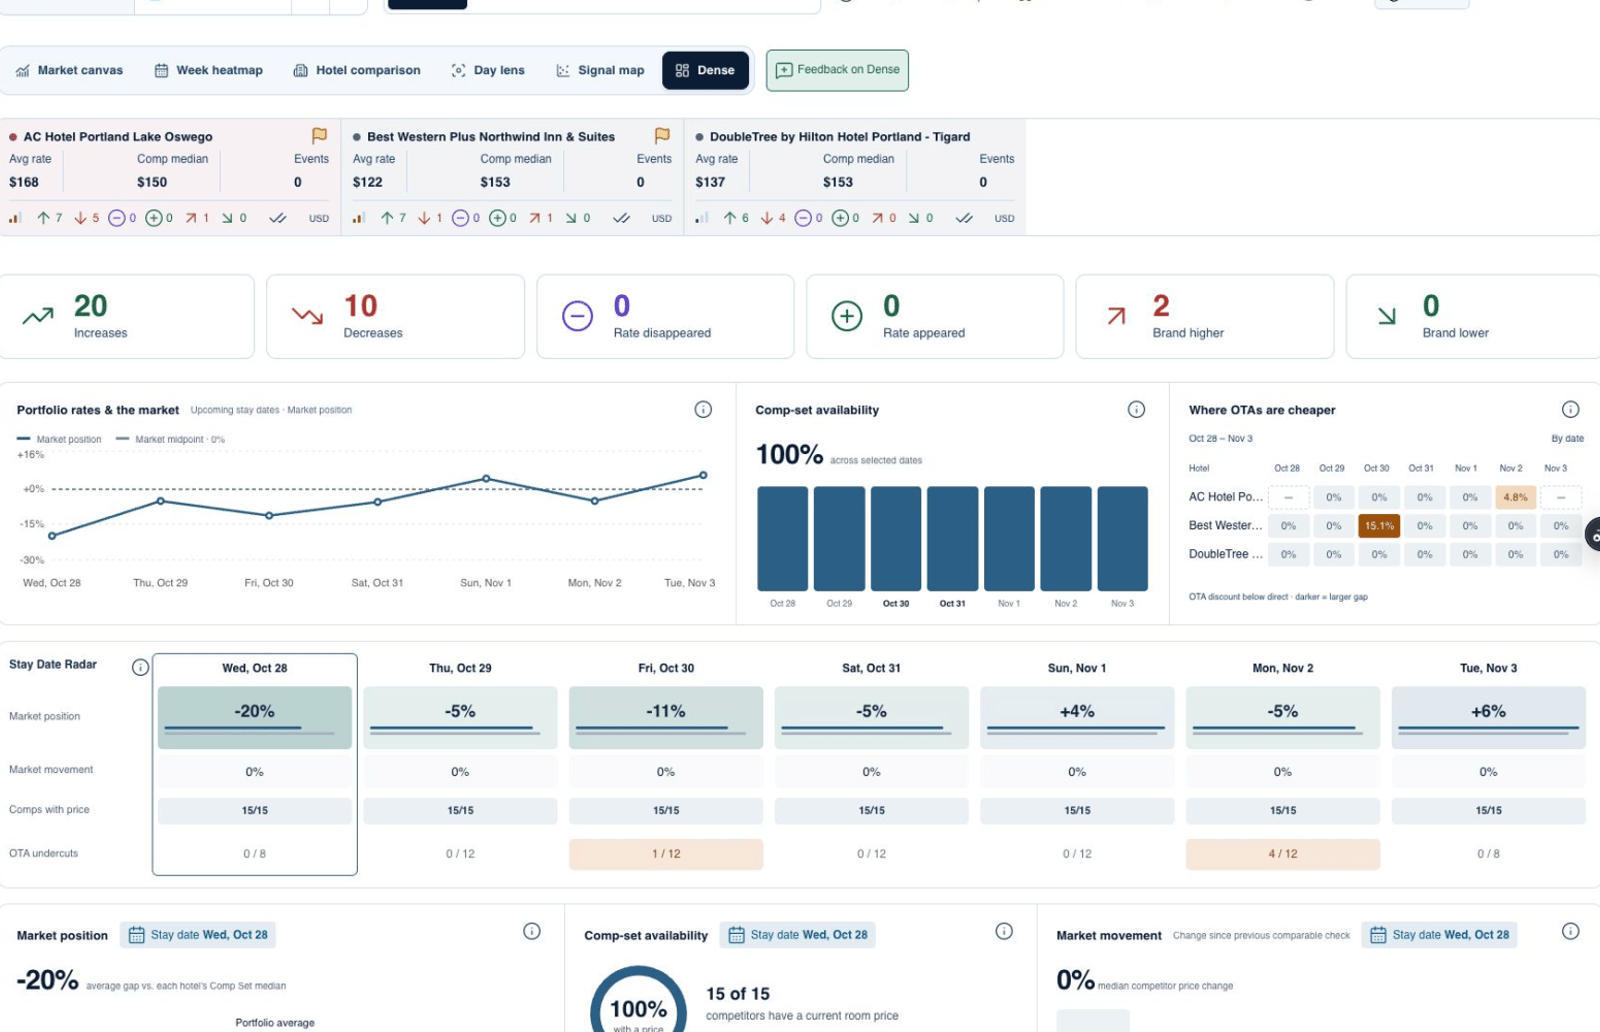Image resolution: width=1600 pixels, height=1032 pixels.
Task: Click bar chart icon on Best Western card
Action: (x=359, y=218)
